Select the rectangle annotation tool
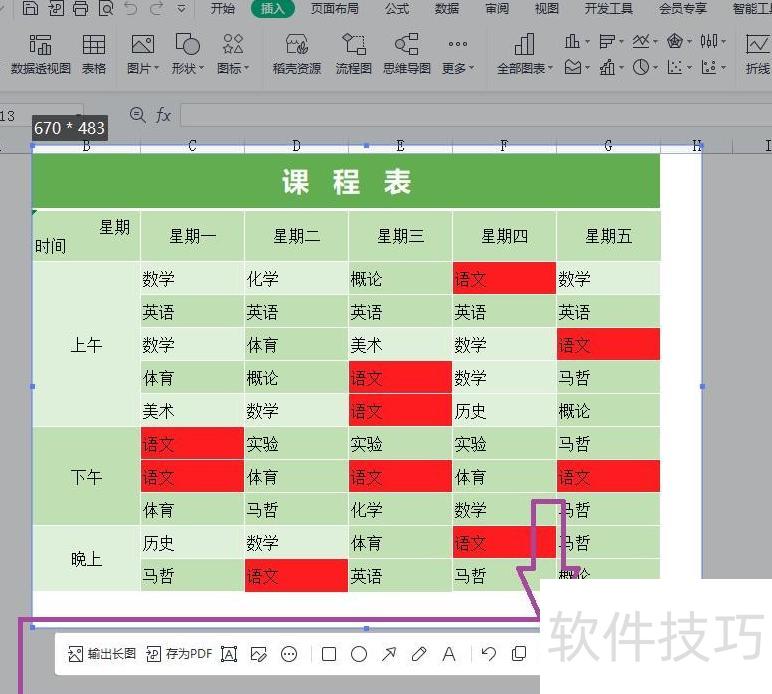Viewport: 772px width, 694px height. coord(329,654)
